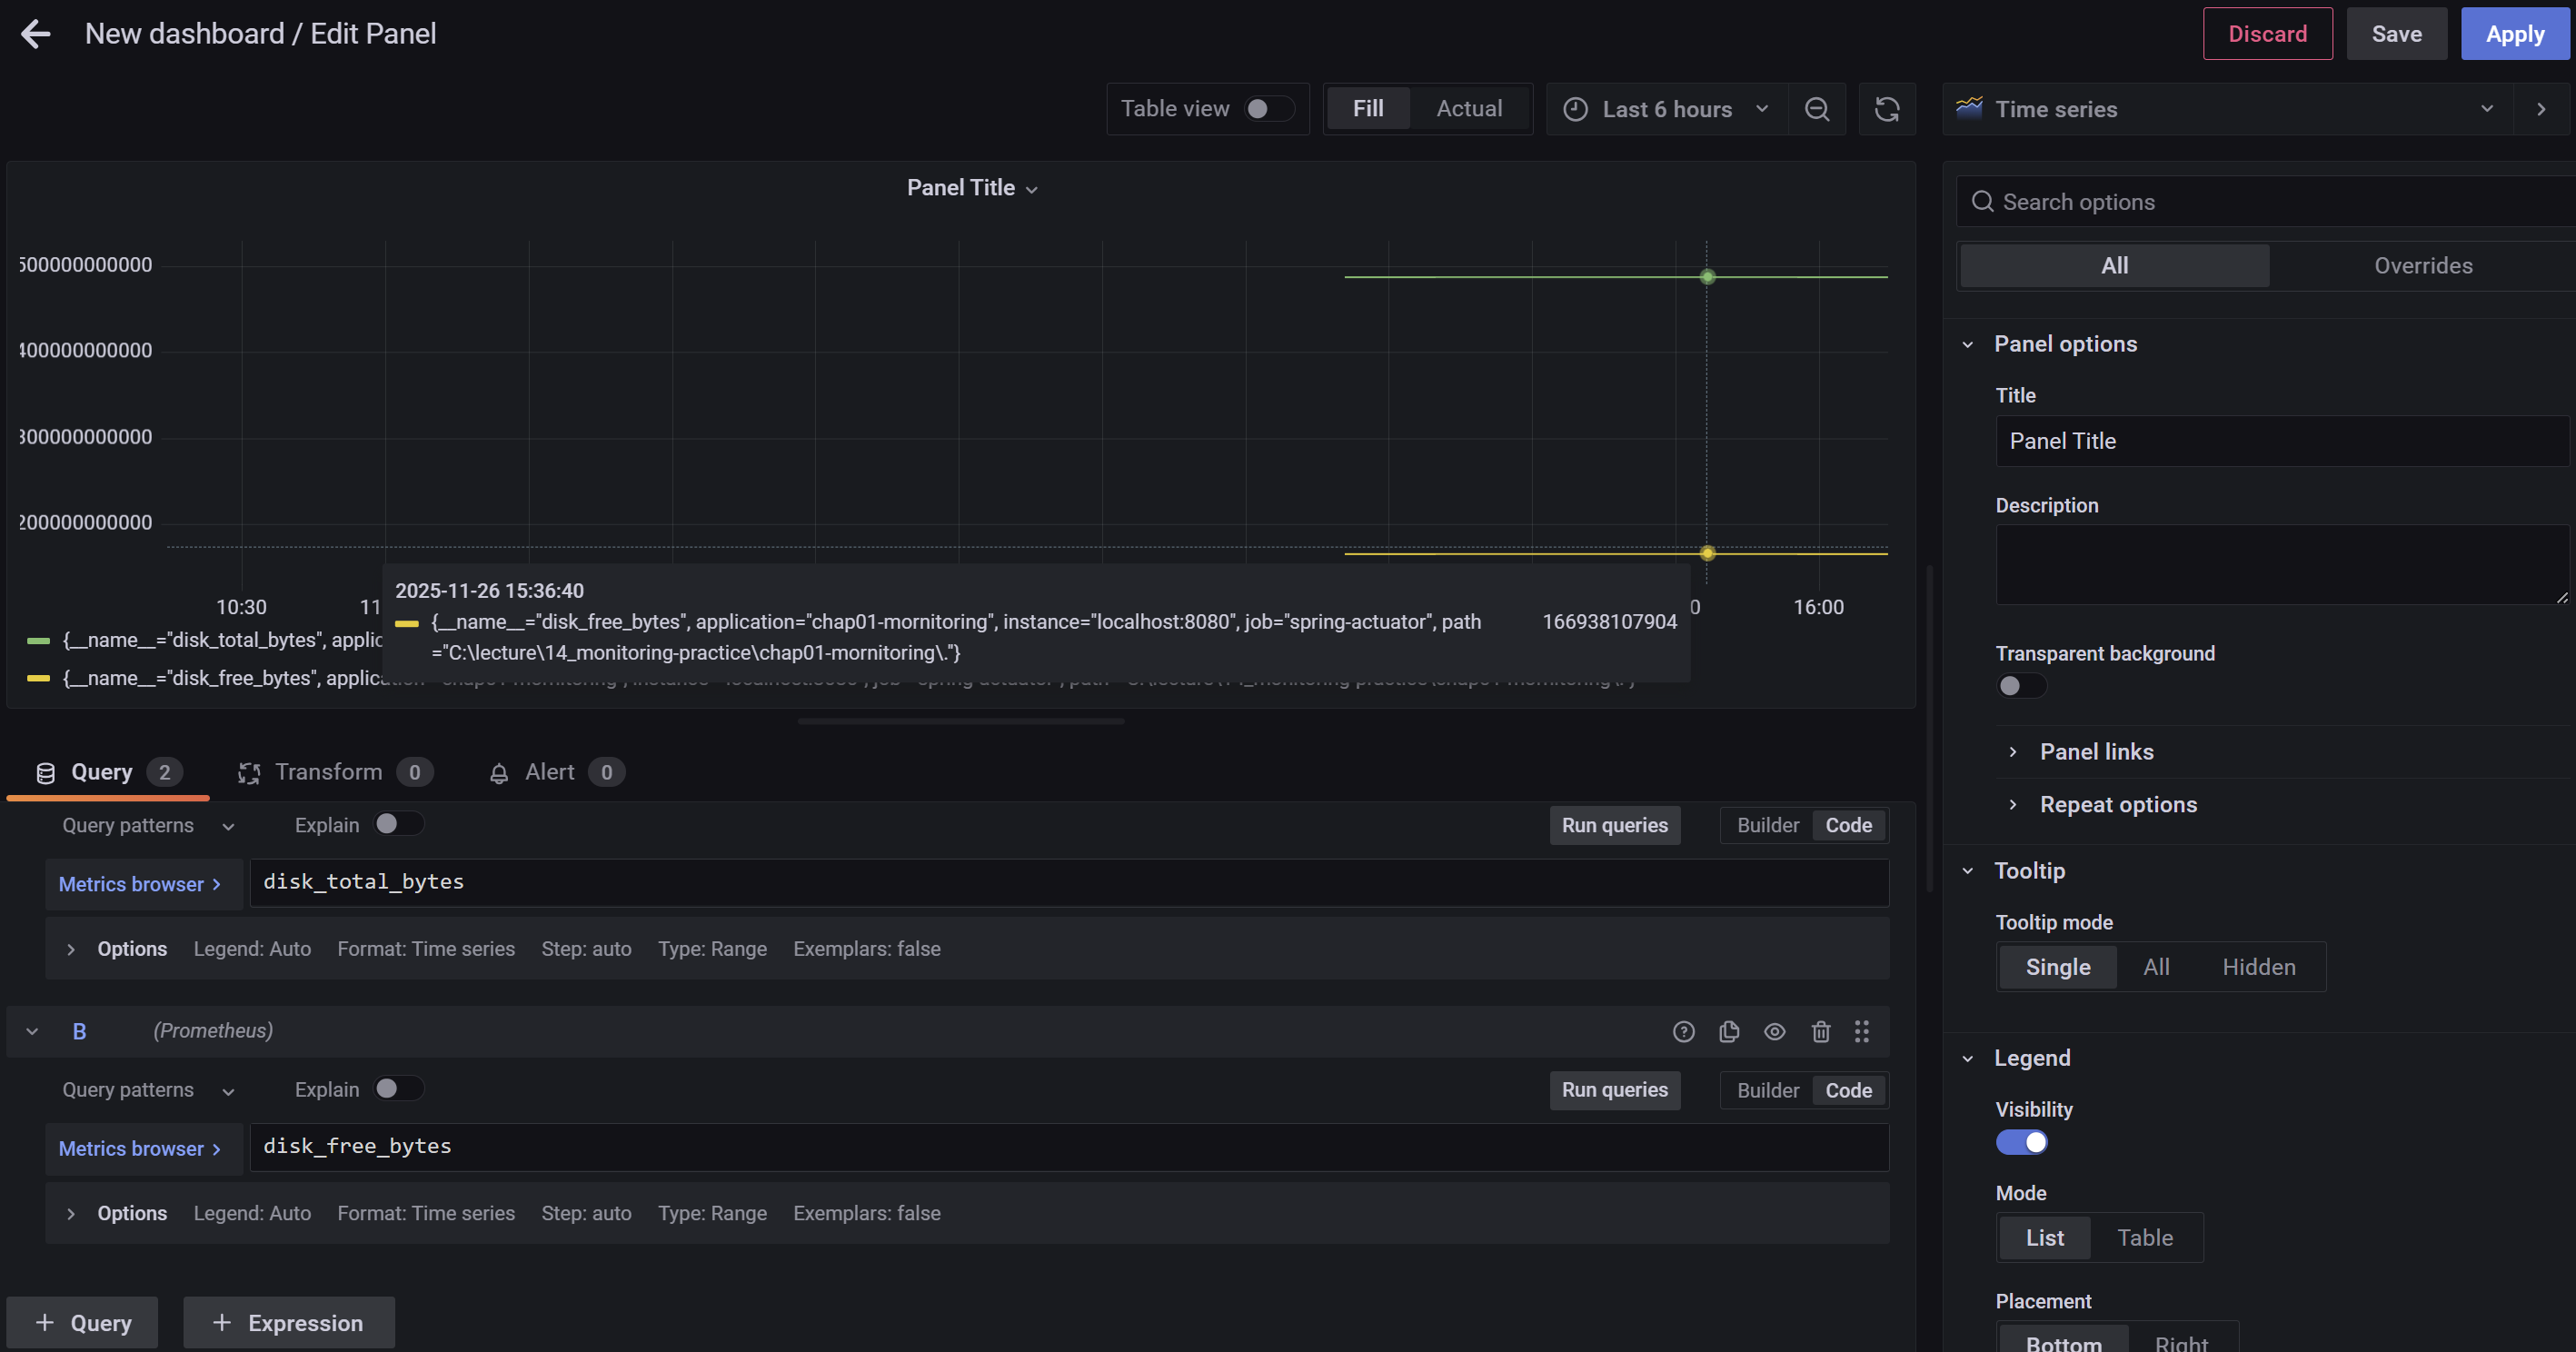Image resolution: width=2576 pixels, height=1352 pixels.
Task: Switch to the Transform tab
Action: click(x=329, y=772)
